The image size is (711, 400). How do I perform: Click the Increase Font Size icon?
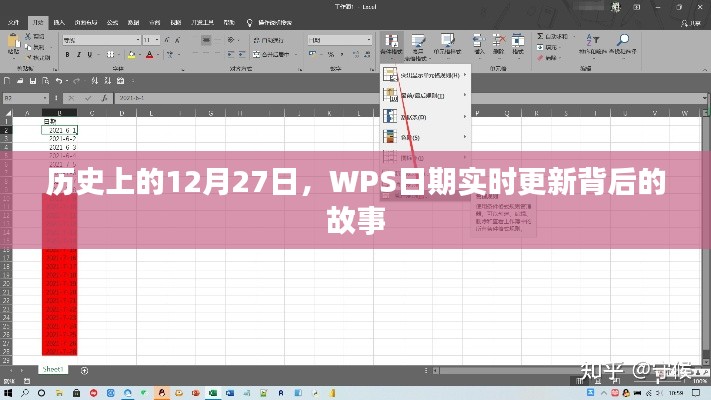[167, 40]
